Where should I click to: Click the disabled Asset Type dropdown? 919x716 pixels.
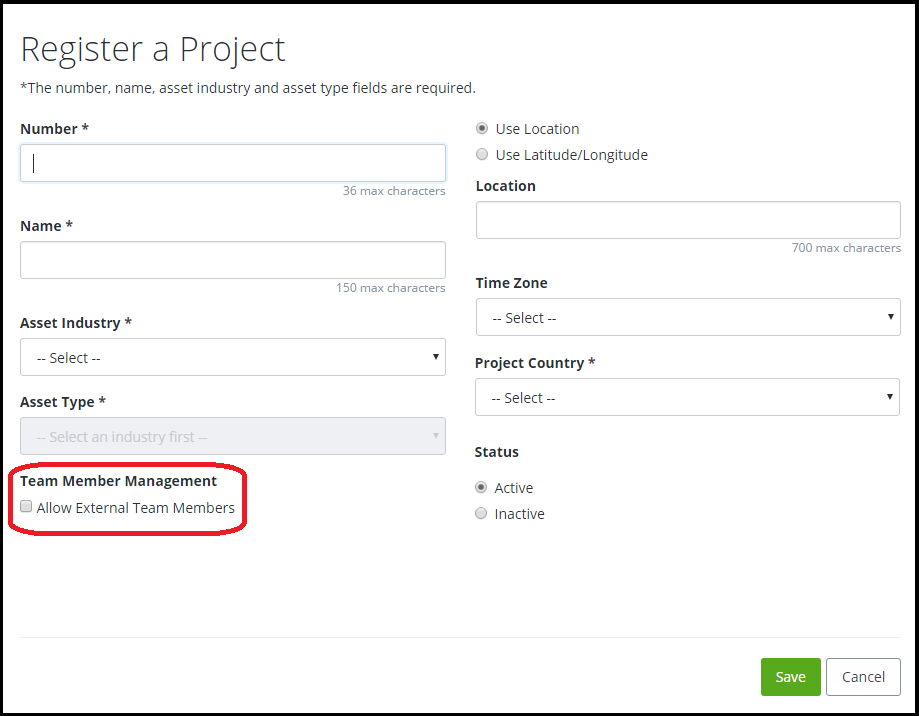[x=233, y=436]
